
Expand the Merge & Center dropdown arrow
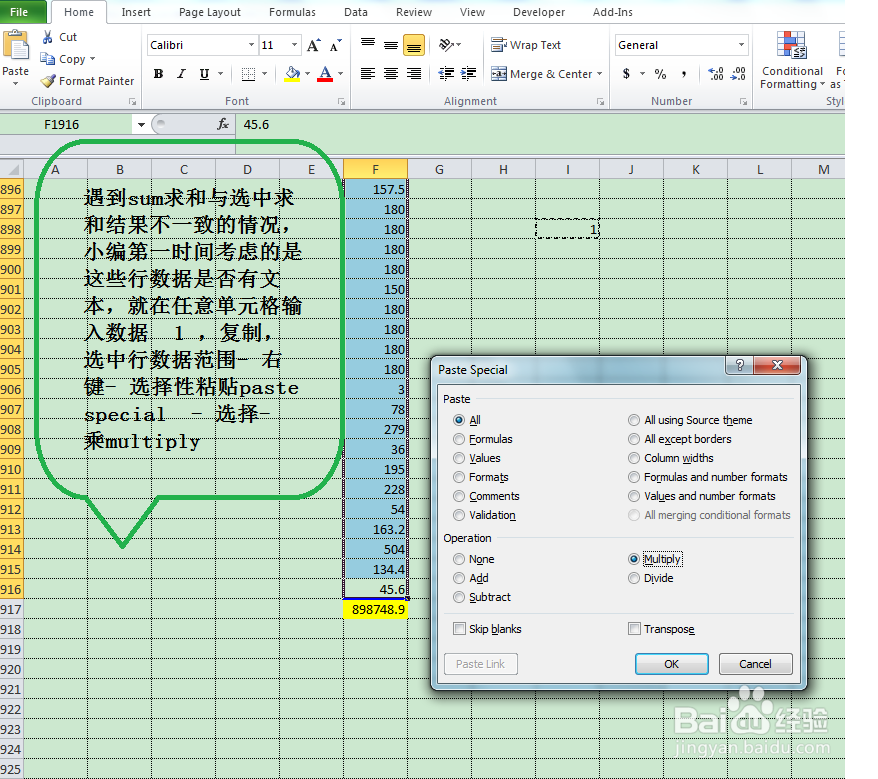[x=599, y=74]
